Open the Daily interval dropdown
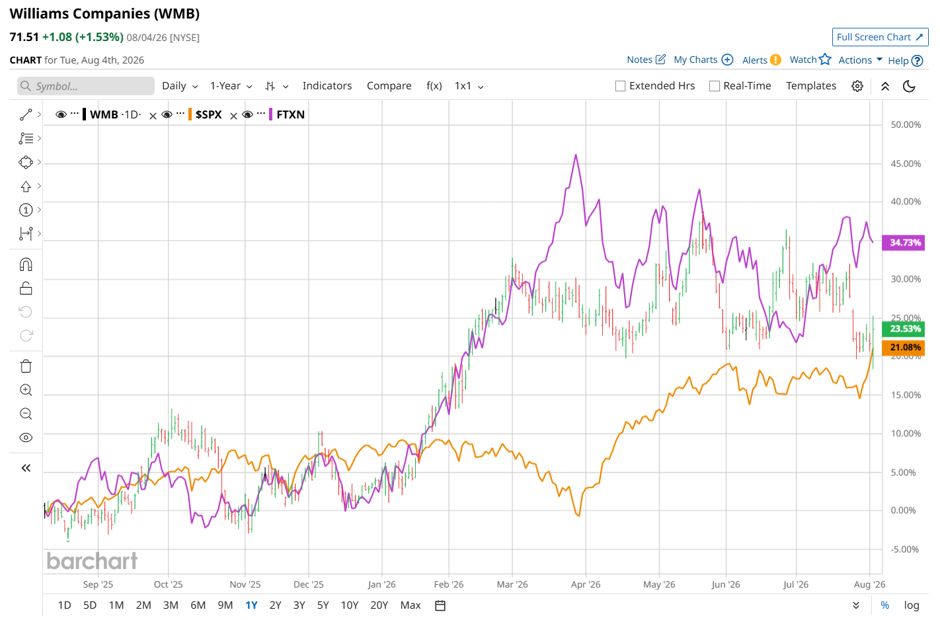940x620 pixels. (179, 86)
